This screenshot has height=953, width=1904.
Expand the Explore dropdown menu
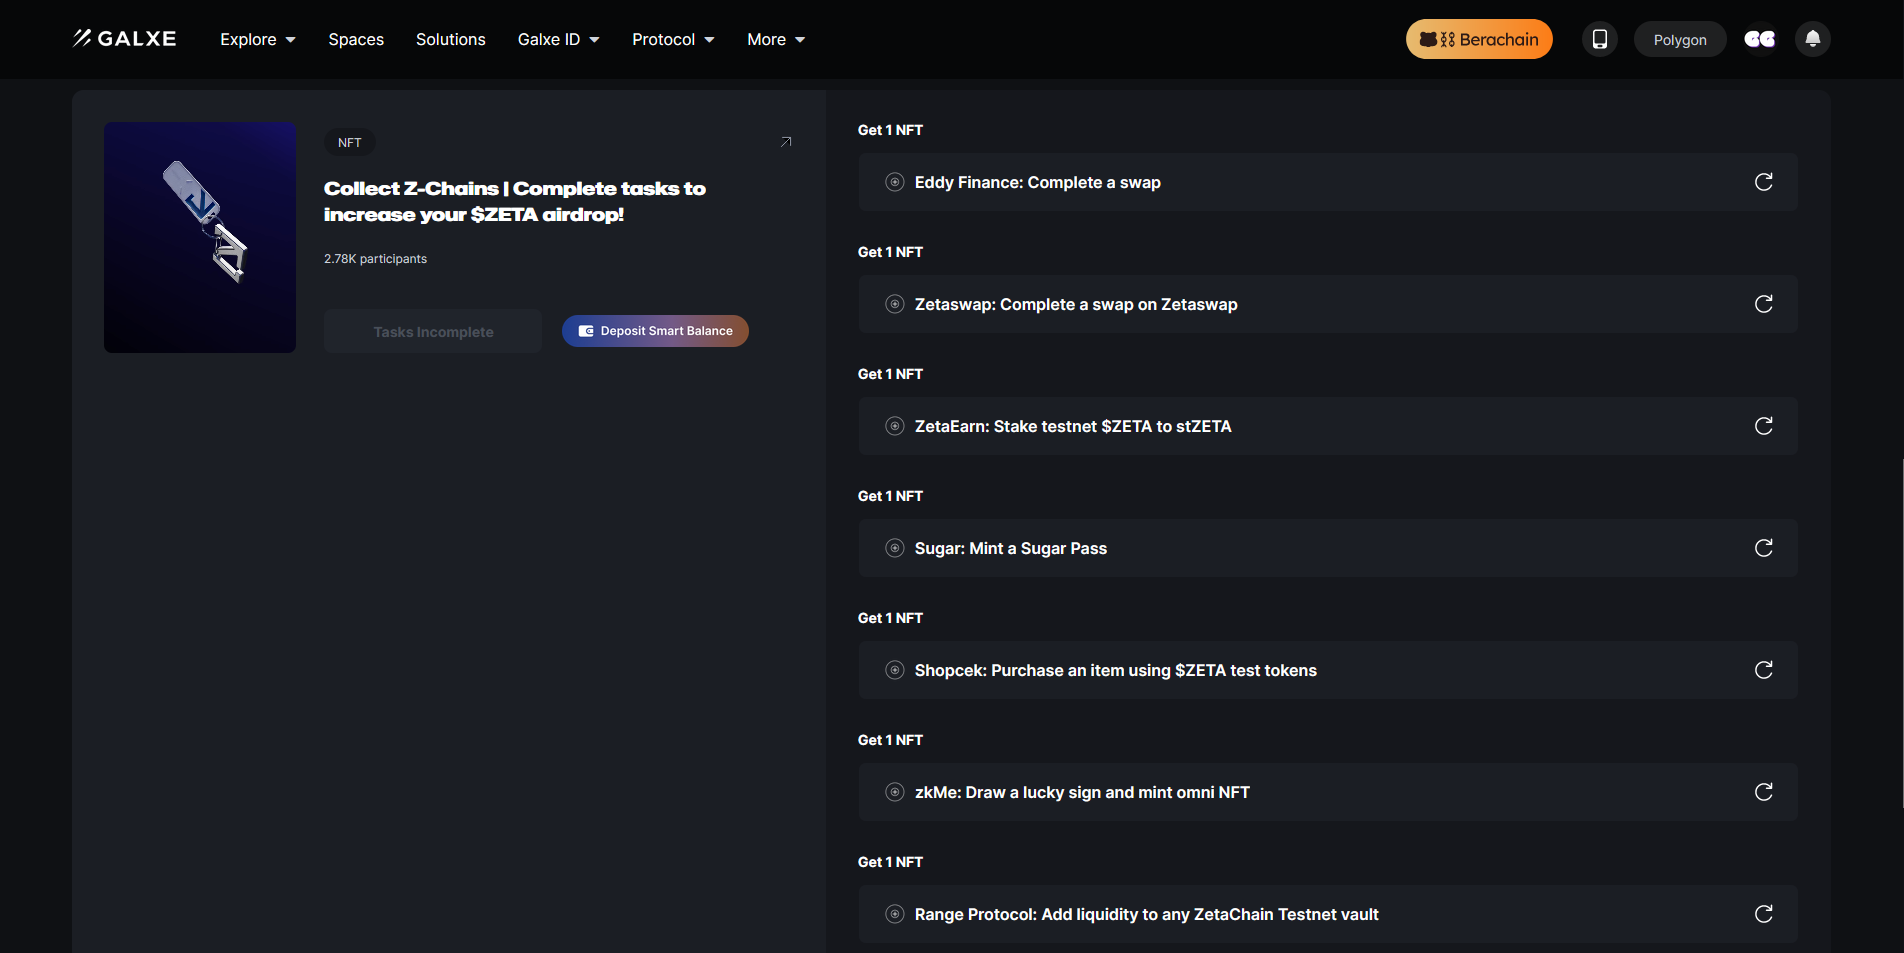pos(257,39)
